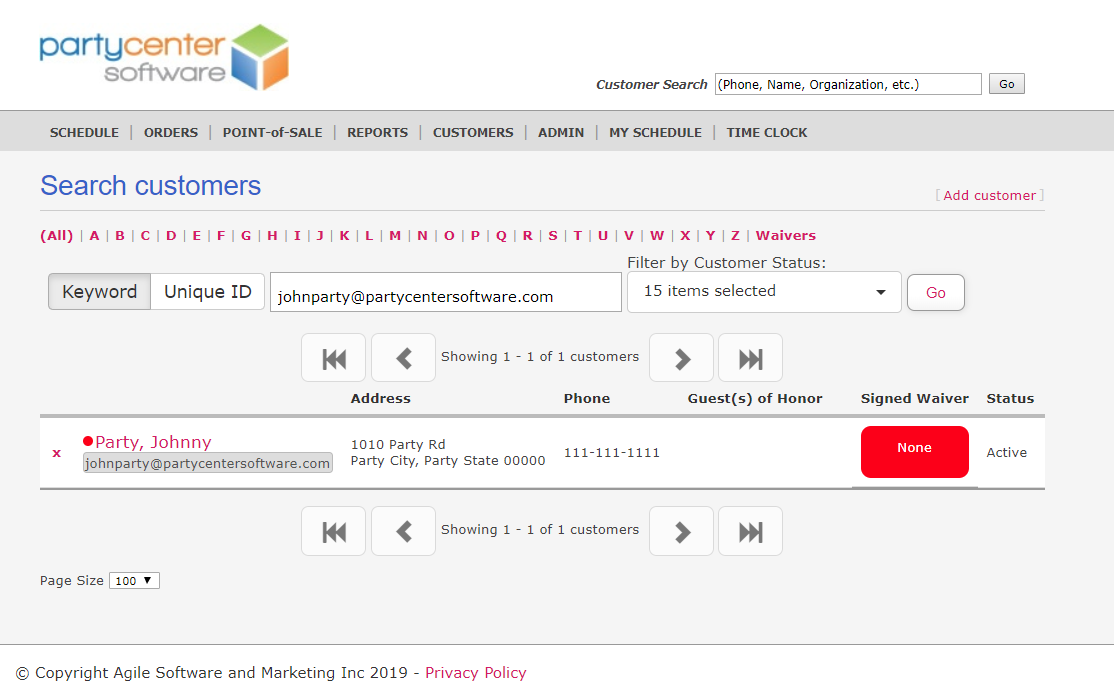Open the Waivers filter link
This screenshot has width=1114, height=692.
[786, 235]
